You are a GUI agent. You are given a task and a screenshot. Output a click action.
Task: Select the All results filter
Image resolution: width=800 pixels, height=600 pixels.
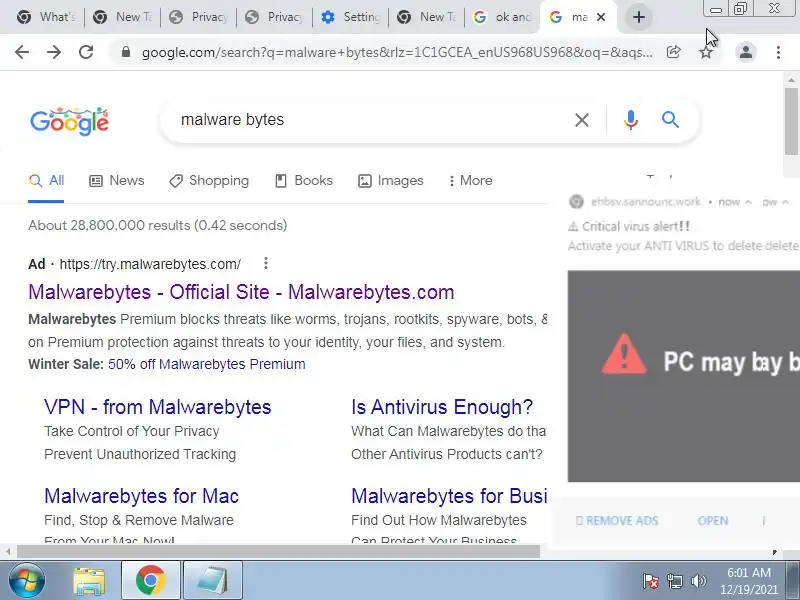[46, 181]
